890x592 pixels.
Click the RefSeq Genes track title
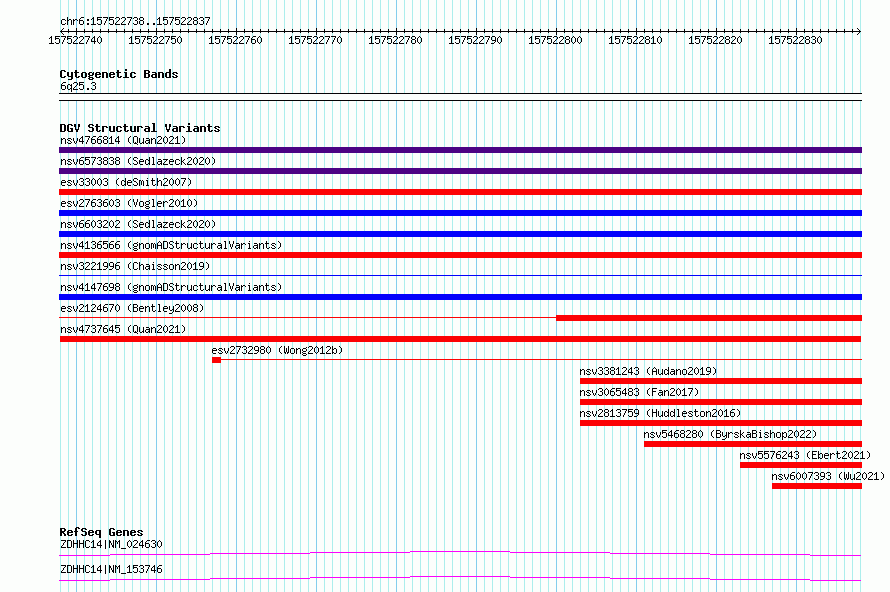coord(101,532)
